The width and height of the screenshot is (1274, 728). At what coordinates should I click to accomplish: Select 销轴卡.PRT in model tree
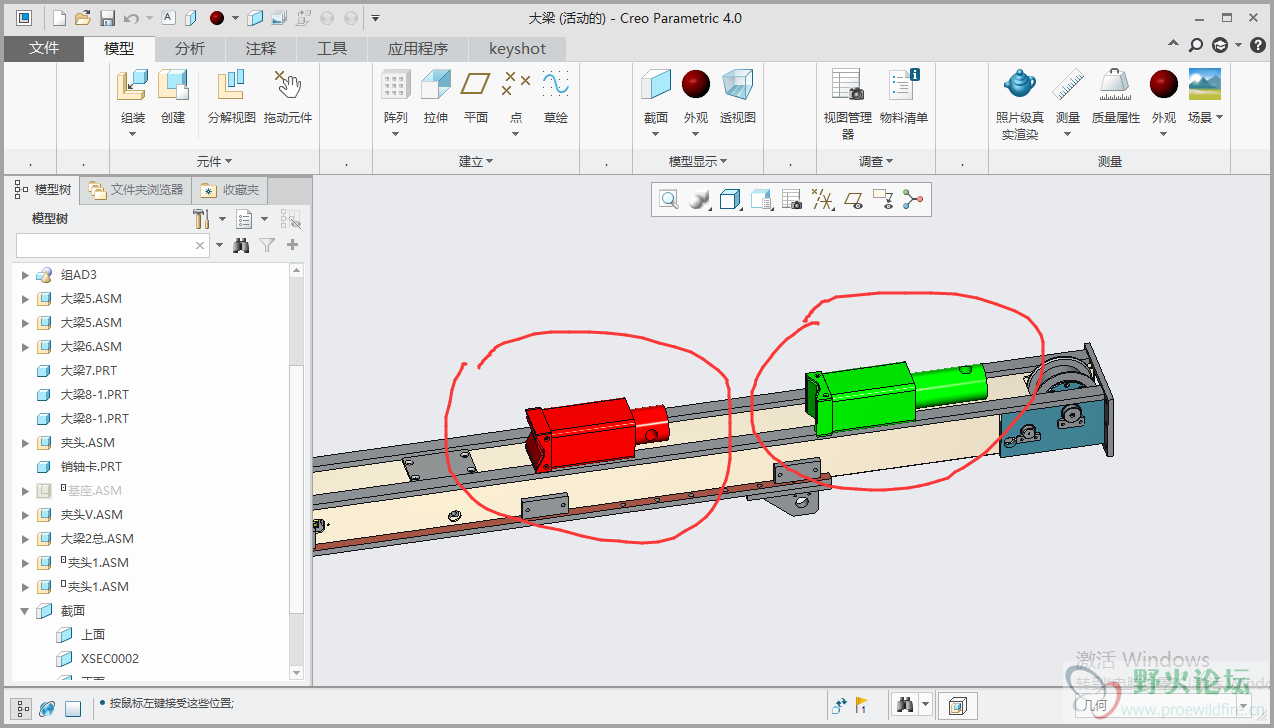91,467
